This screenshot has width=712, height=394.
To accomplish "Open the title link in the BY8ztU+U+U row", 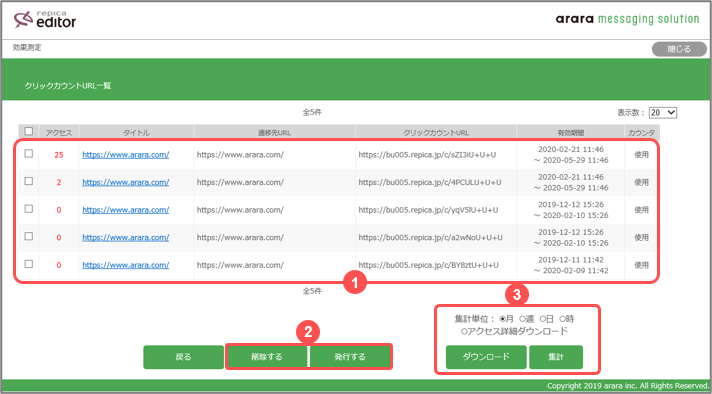I will [x=126, y=265].
